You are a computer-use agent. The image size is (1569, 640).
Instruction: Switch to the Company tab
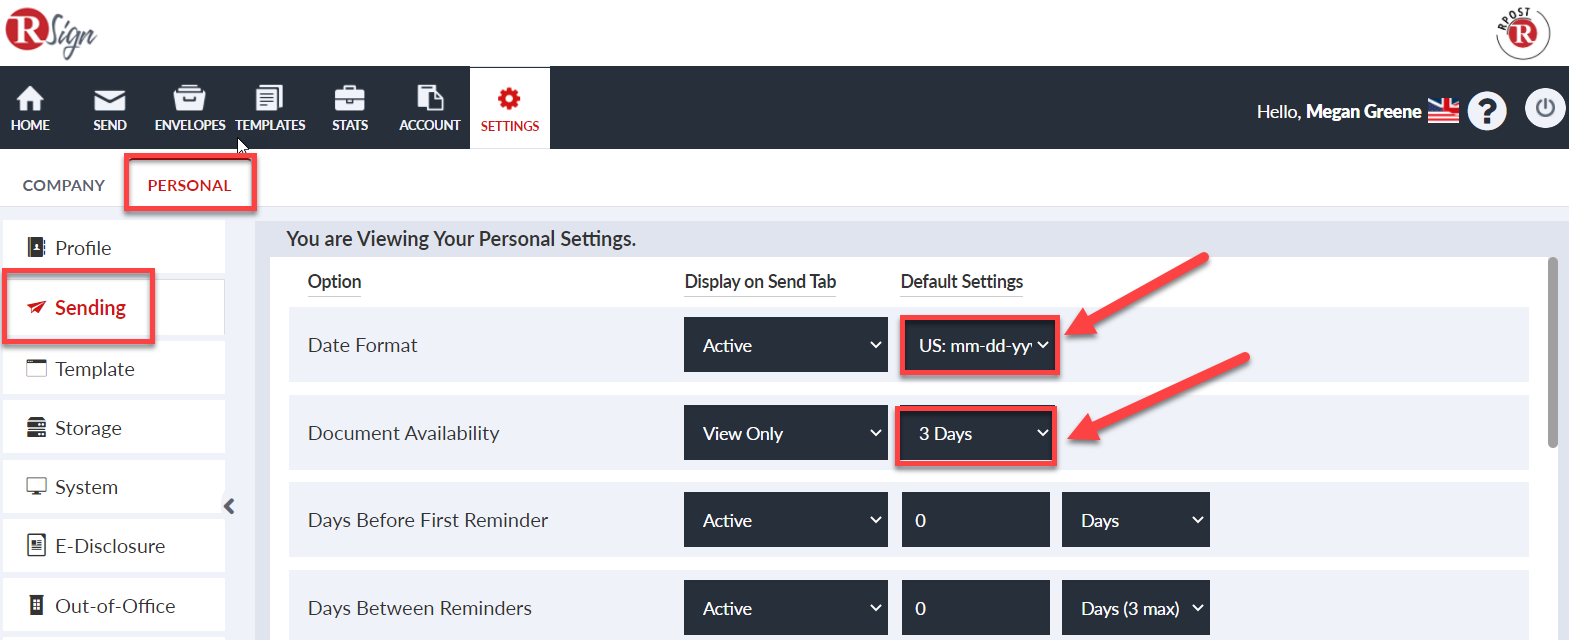click(x=64, y=185)
